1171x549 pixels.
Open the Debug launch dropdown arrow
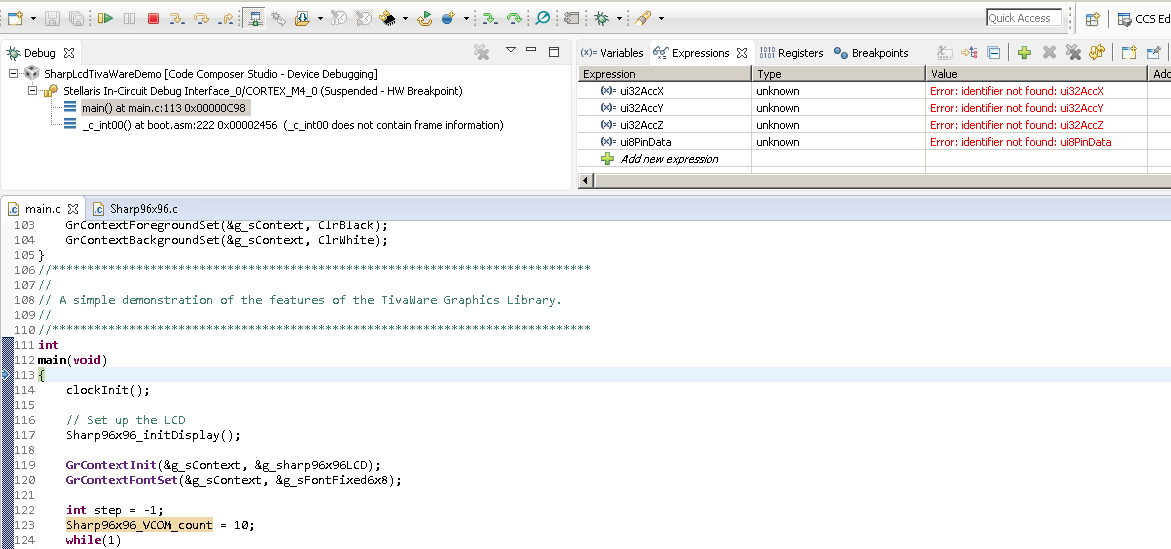point(618,19)
